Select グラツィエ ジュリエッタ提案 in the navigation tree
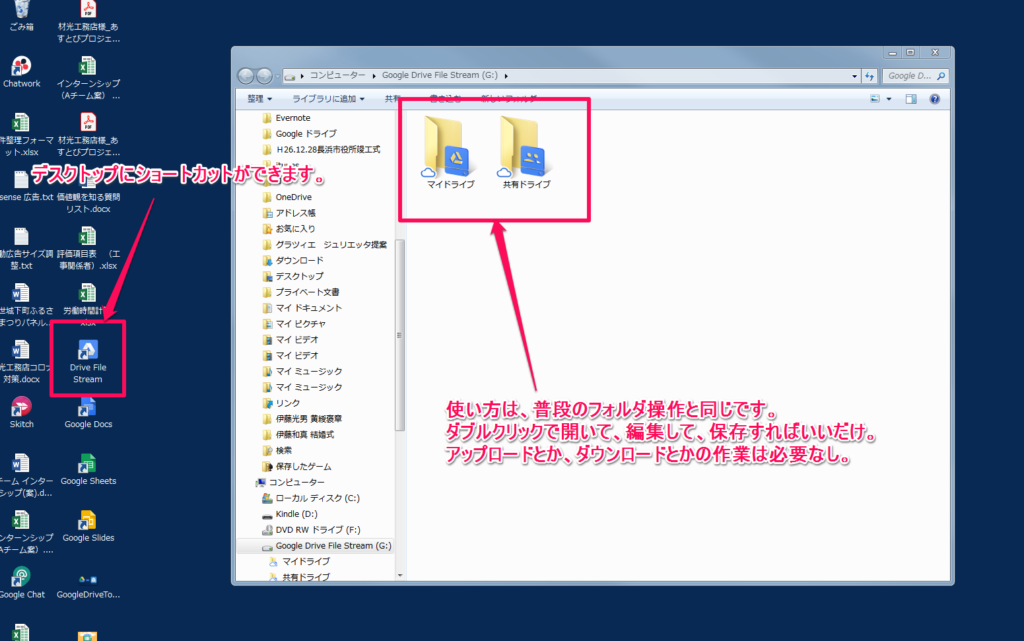 tap(331, 245)
